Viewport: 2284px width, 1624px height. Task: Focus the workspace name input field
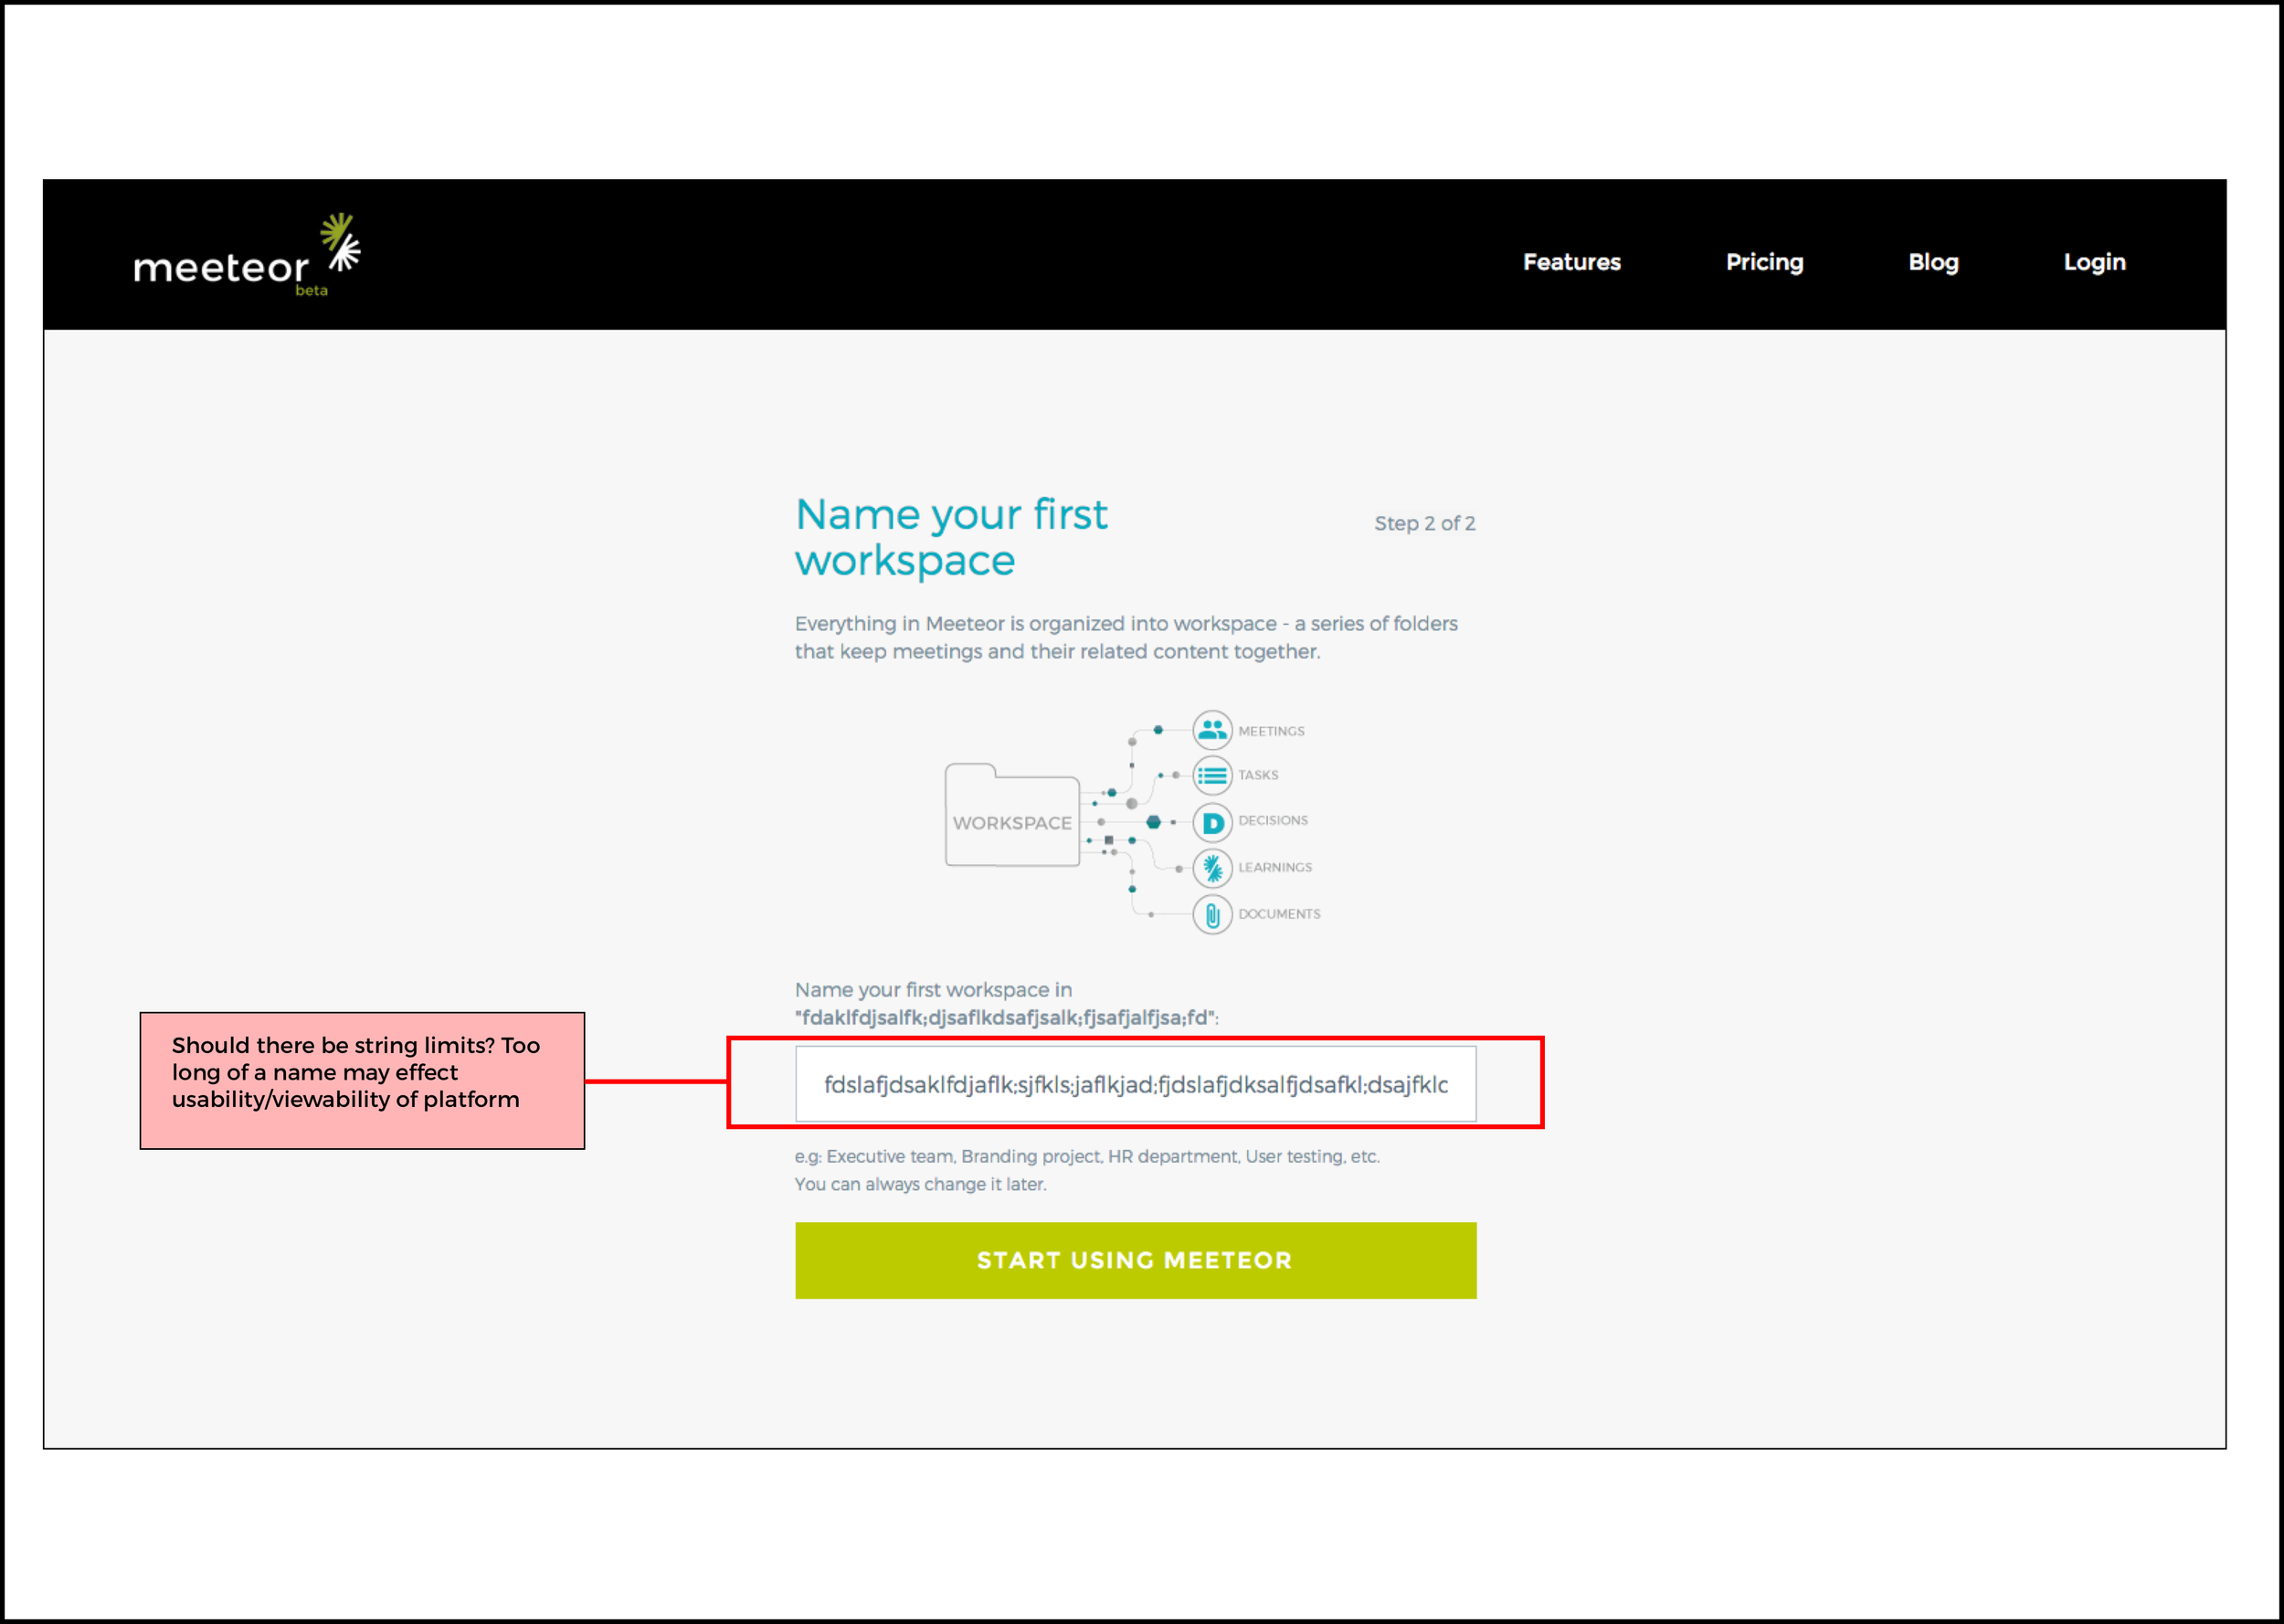pyautogui.click(x=1135, y=1084)
